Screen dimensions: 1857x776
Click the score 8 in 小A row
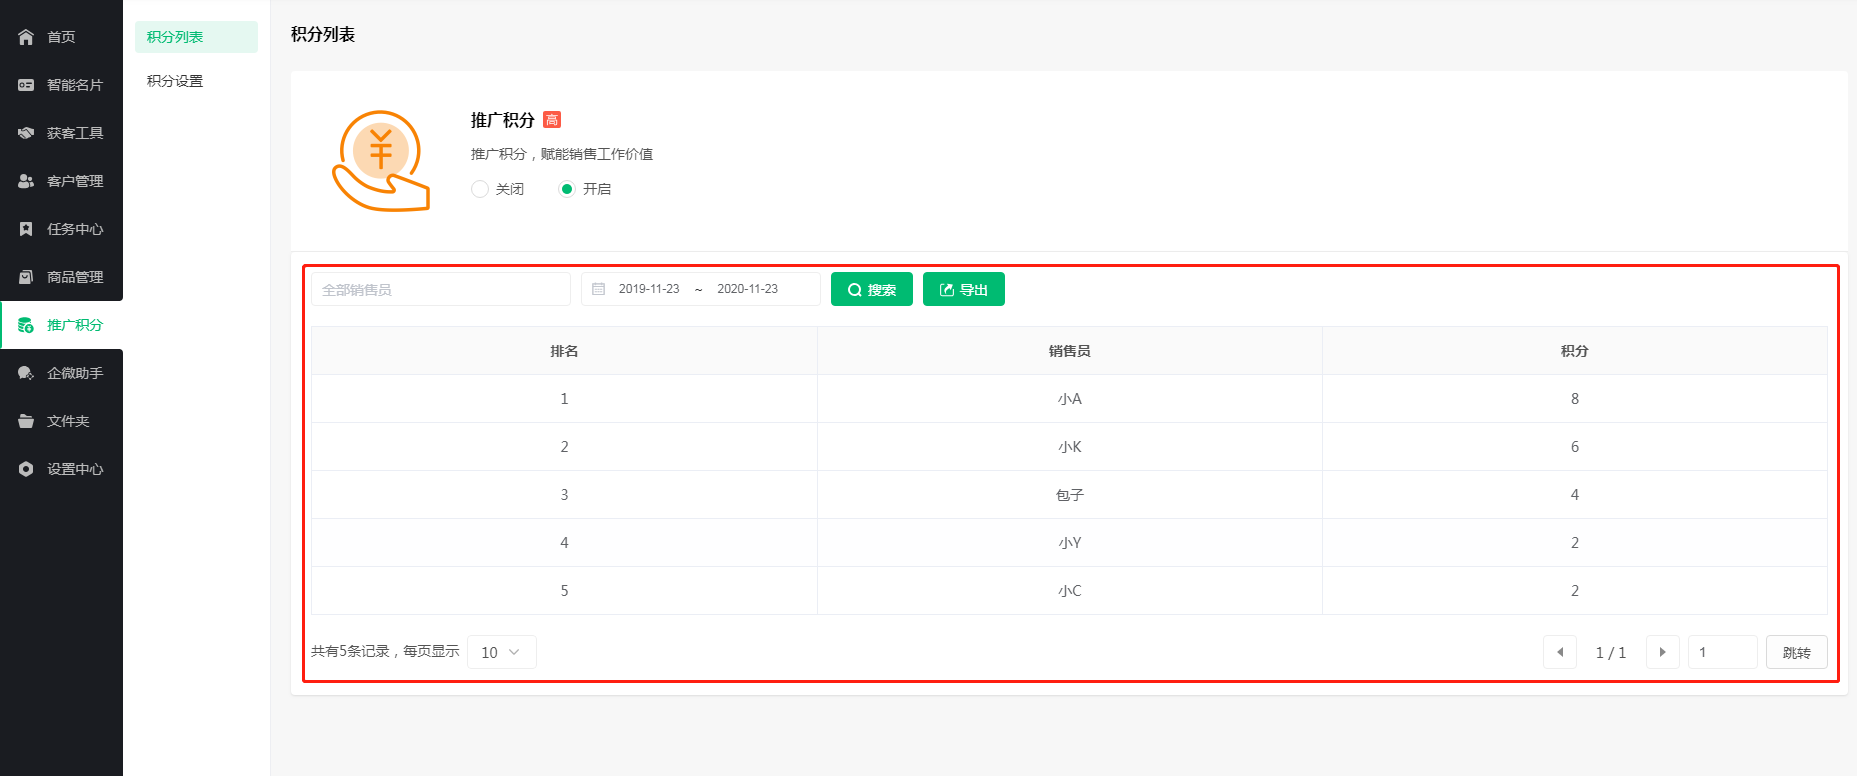pos(1575,399)
